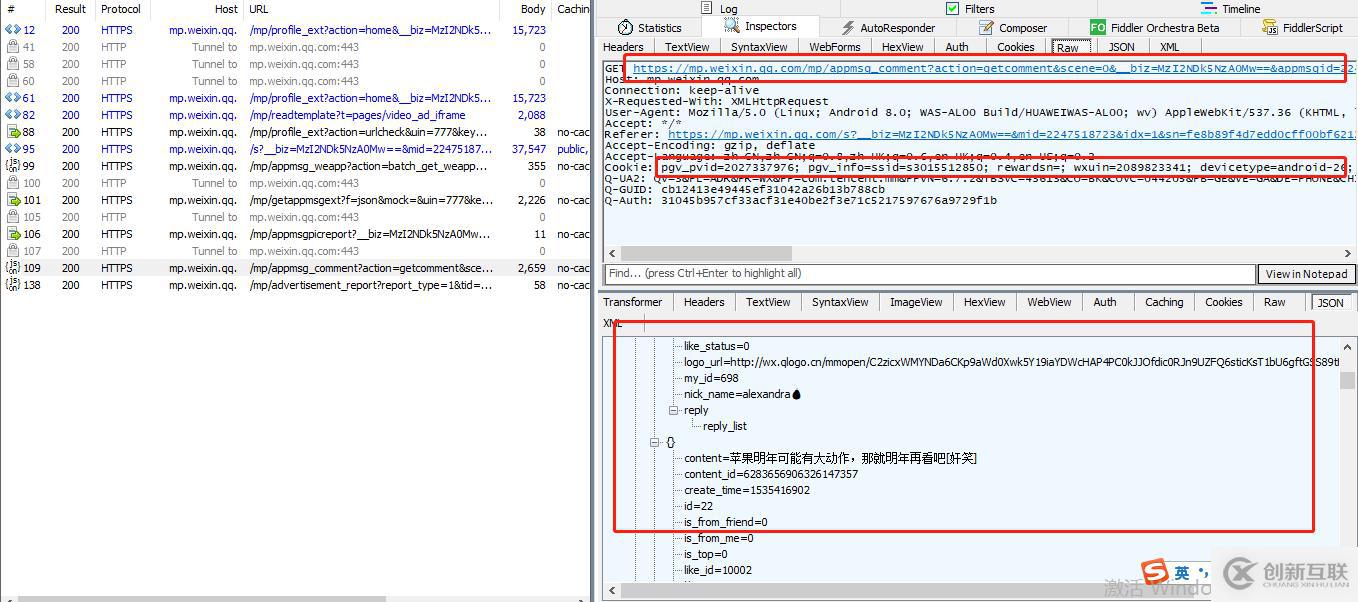Click the lock icon of tunnel session 60
1358x602 pixels.
pos(12,81)
